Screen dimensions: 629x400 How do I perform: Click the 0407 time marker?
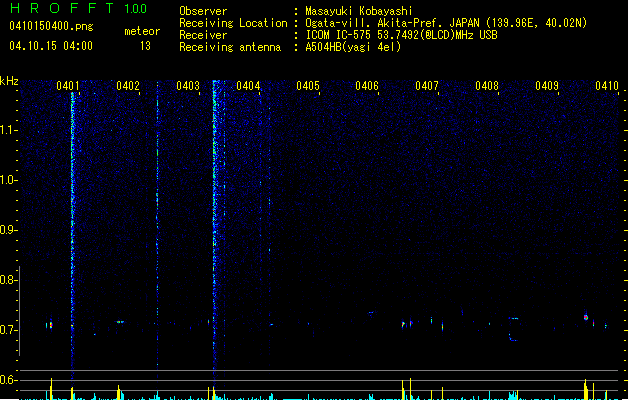click(x=427, y=86)
